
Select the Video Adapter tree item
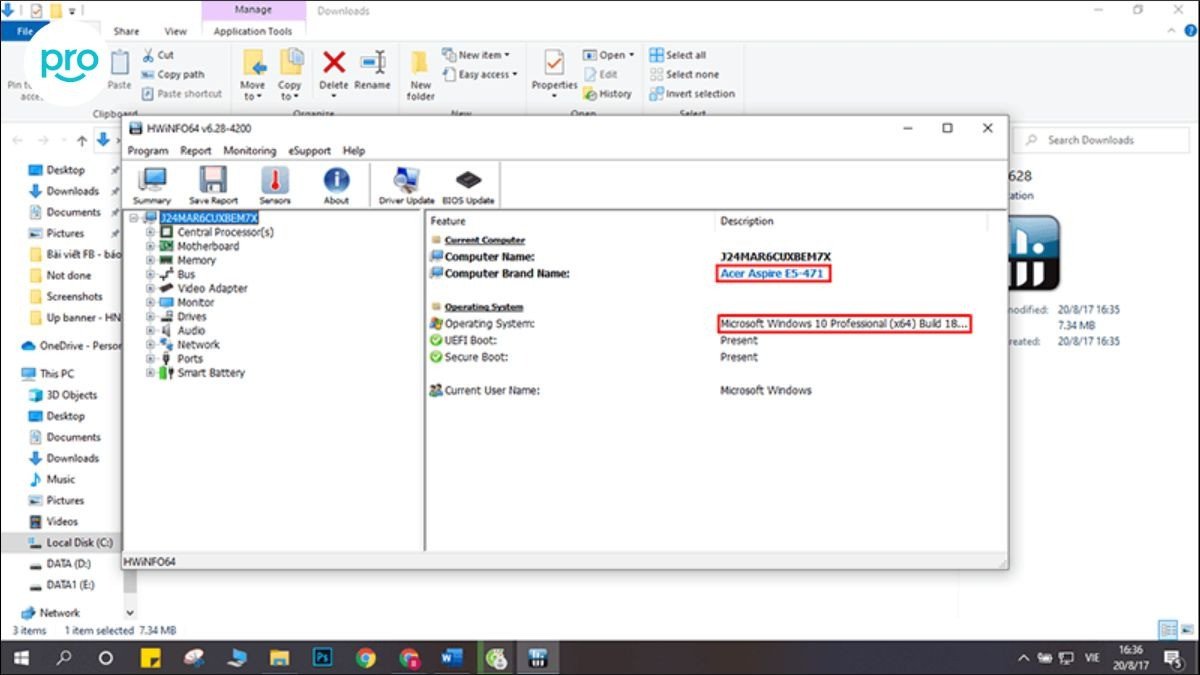pos(212,288)
